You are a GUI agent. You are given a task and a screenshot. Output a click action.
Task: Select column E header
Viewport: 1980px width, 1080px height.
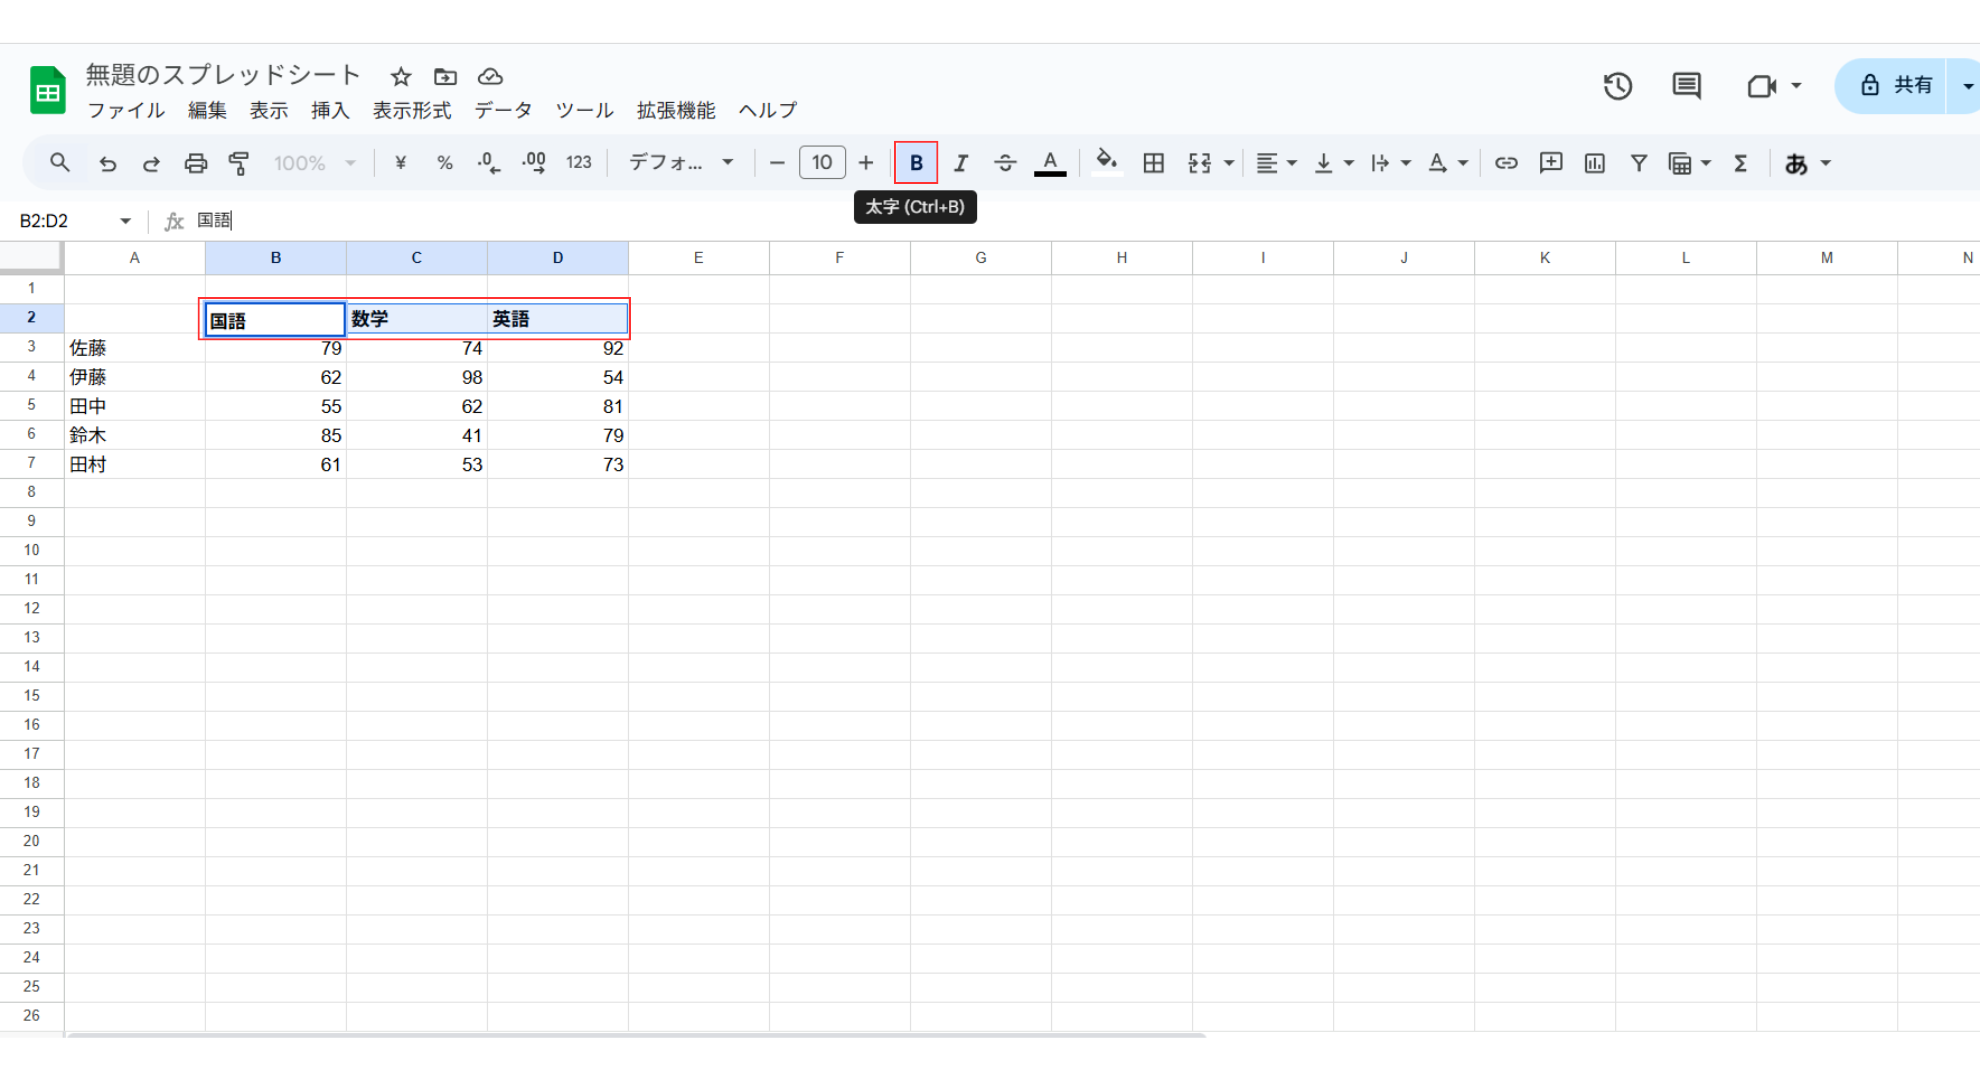tap(698, 258)
